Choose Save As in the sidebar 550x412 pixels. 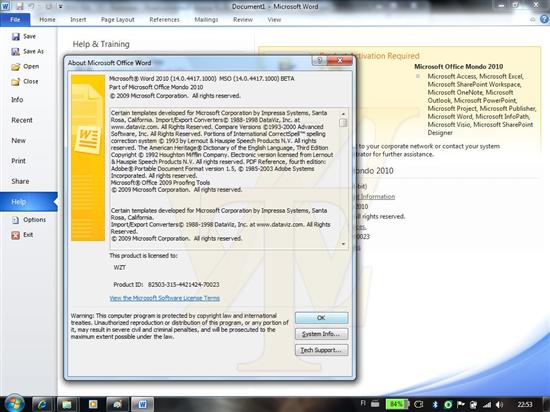(28, 52)
